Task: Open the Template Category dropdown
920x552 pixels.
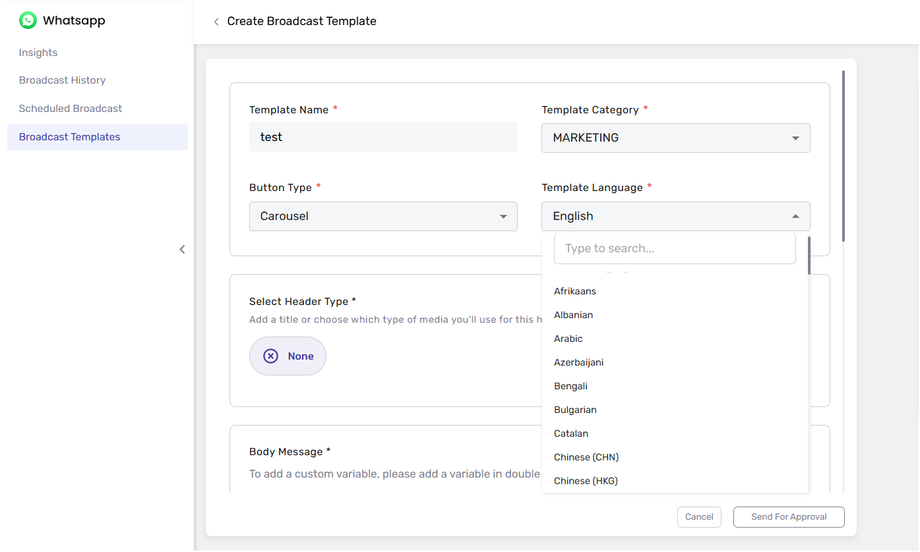Action: pyautogui.click(x=675, y=138)
